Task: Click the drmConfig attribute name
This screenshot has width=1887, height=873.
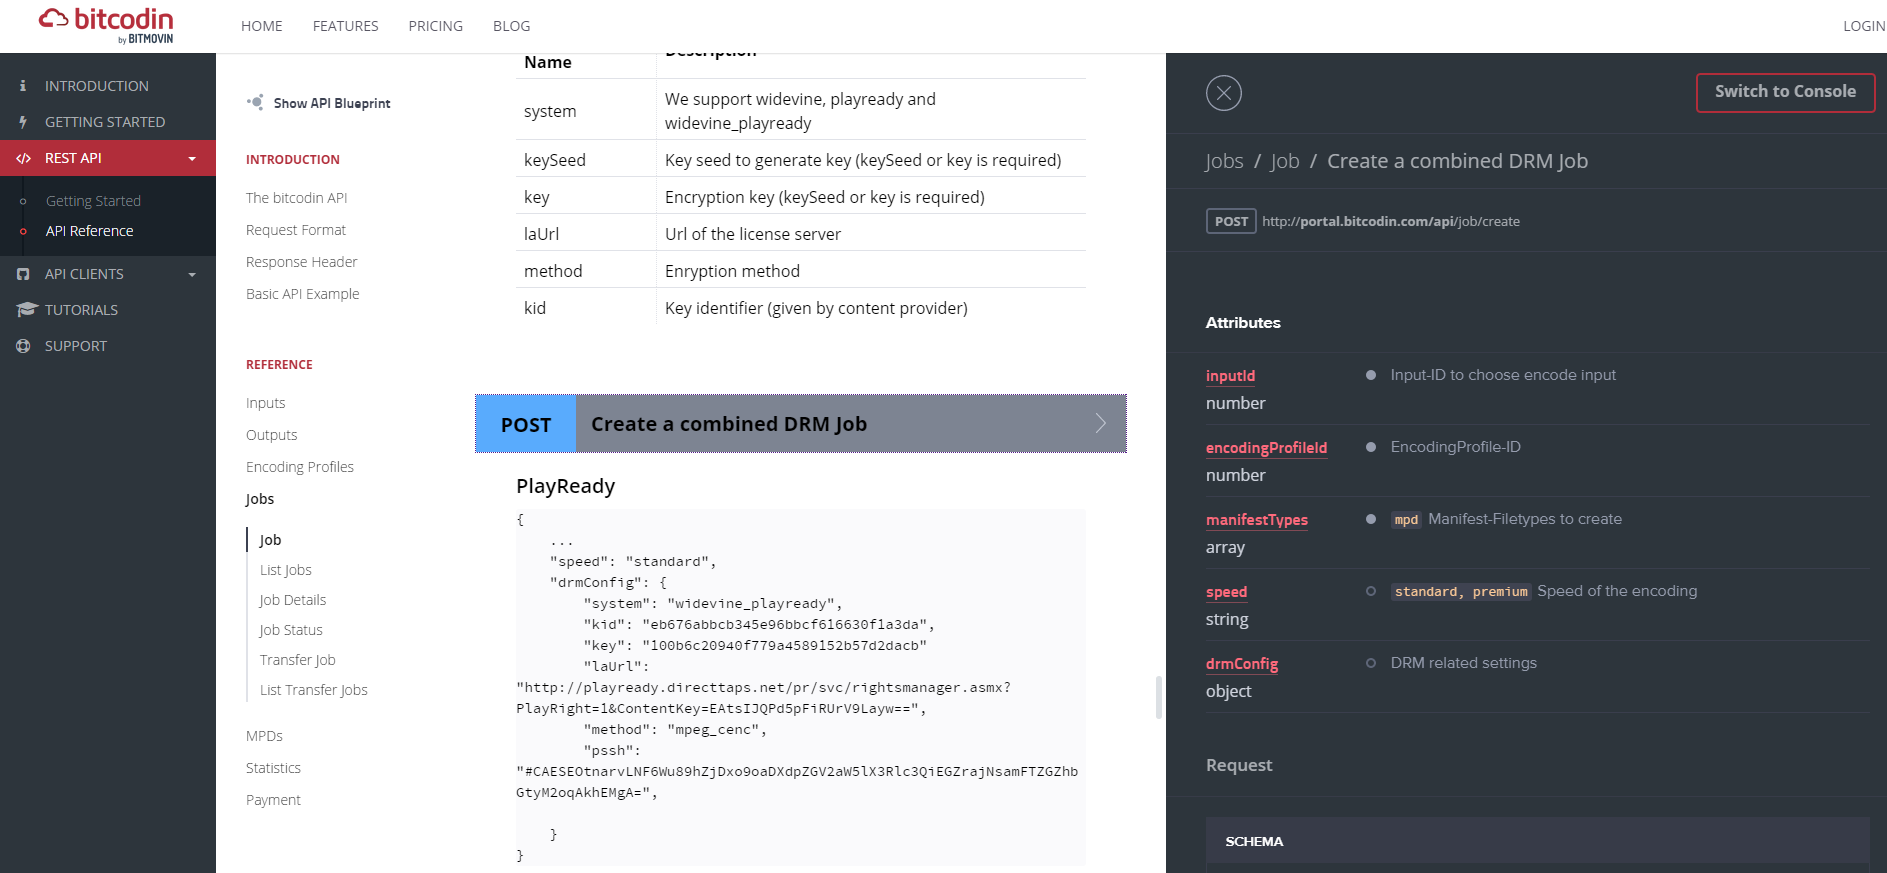Action: pos(1242,664)
